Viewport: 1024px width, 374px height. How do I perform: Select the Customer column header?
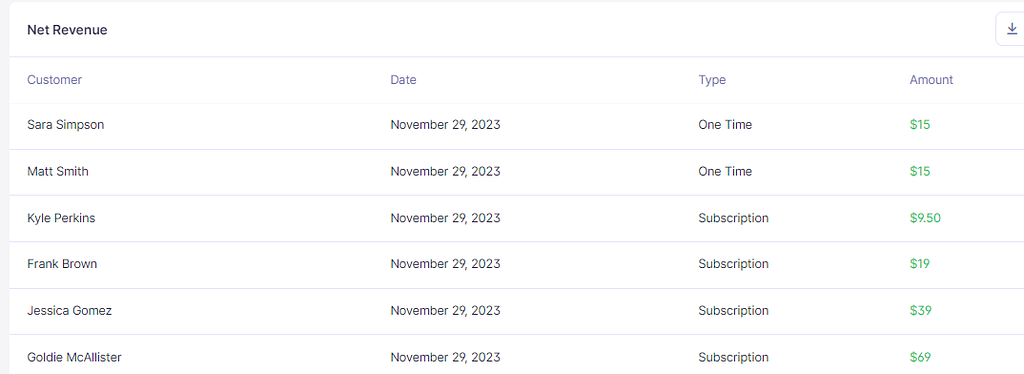(x=54, y=80)
